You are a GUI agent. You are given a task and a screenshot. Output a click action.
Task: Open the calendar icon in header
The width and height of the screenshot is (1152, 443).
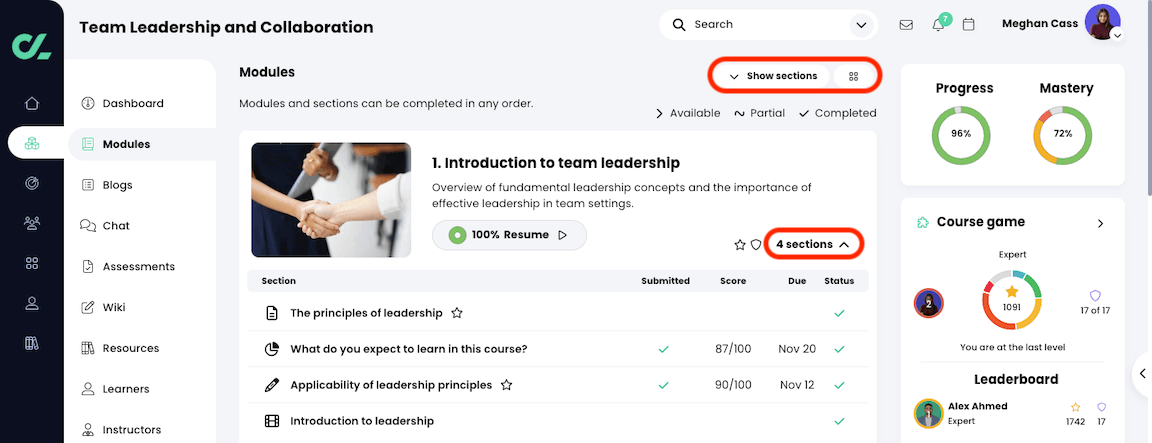968,25
